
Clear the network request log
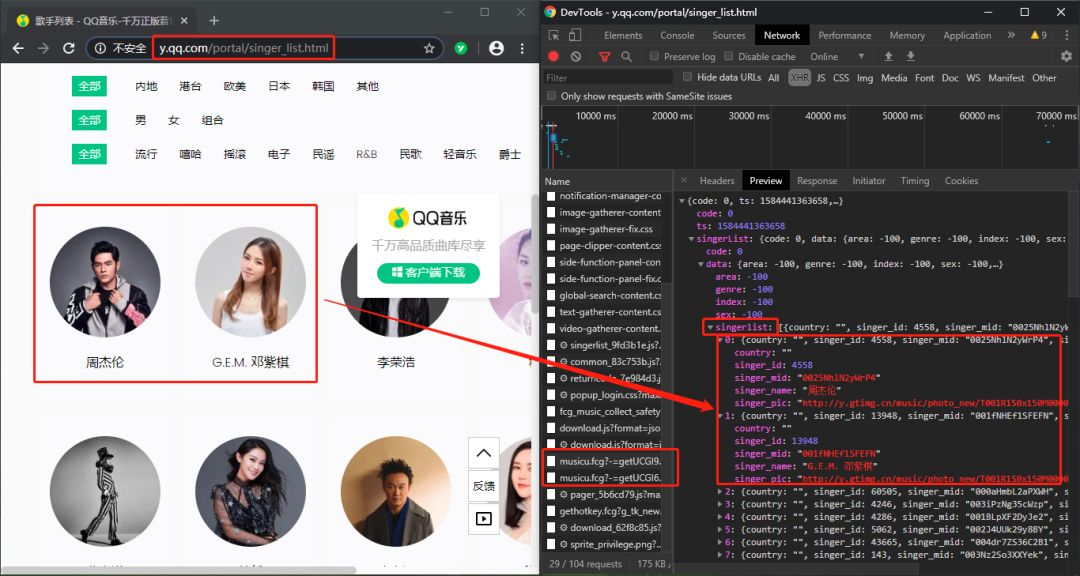tap(576, 56)
